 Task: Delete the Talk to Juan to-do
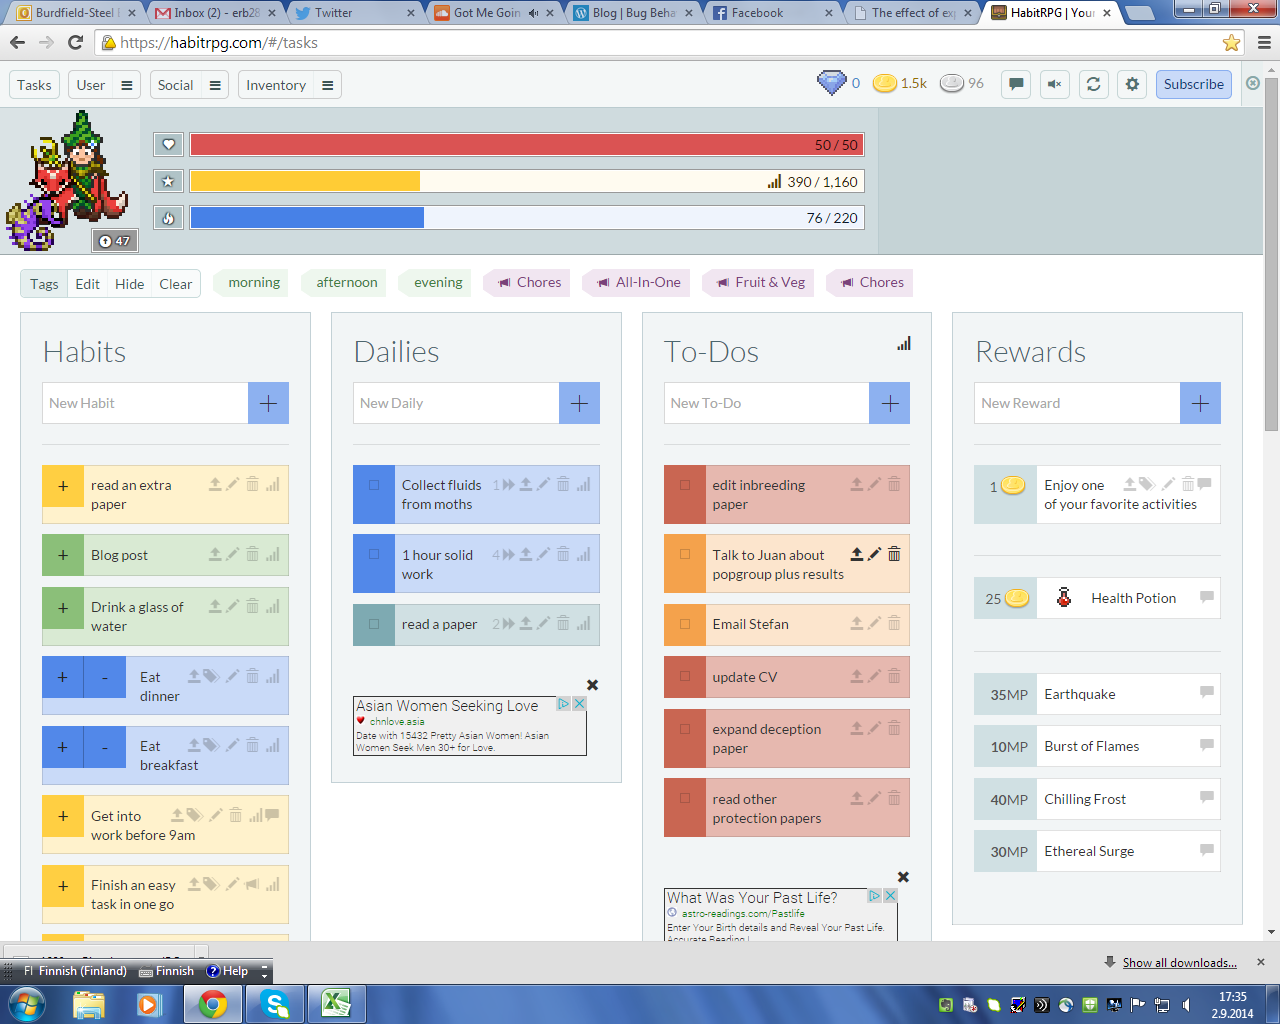pos(894,554)
